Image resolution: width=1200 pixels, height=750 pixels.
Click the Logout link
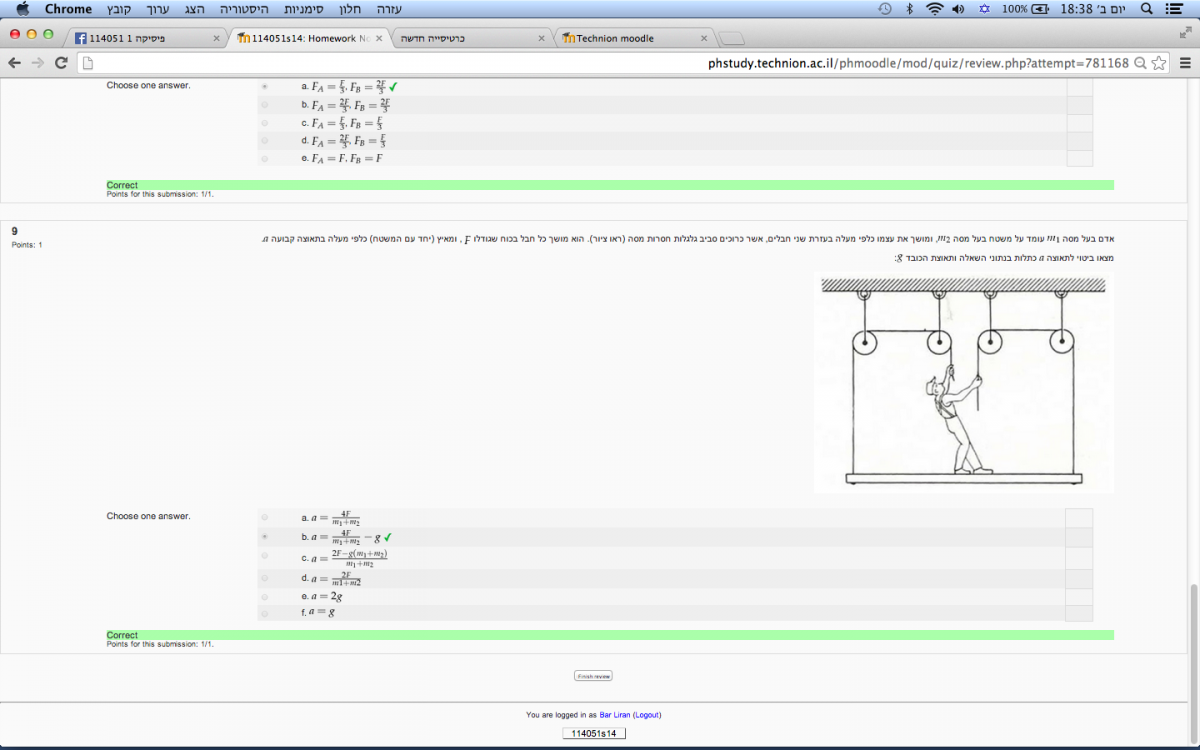point(647,715)
